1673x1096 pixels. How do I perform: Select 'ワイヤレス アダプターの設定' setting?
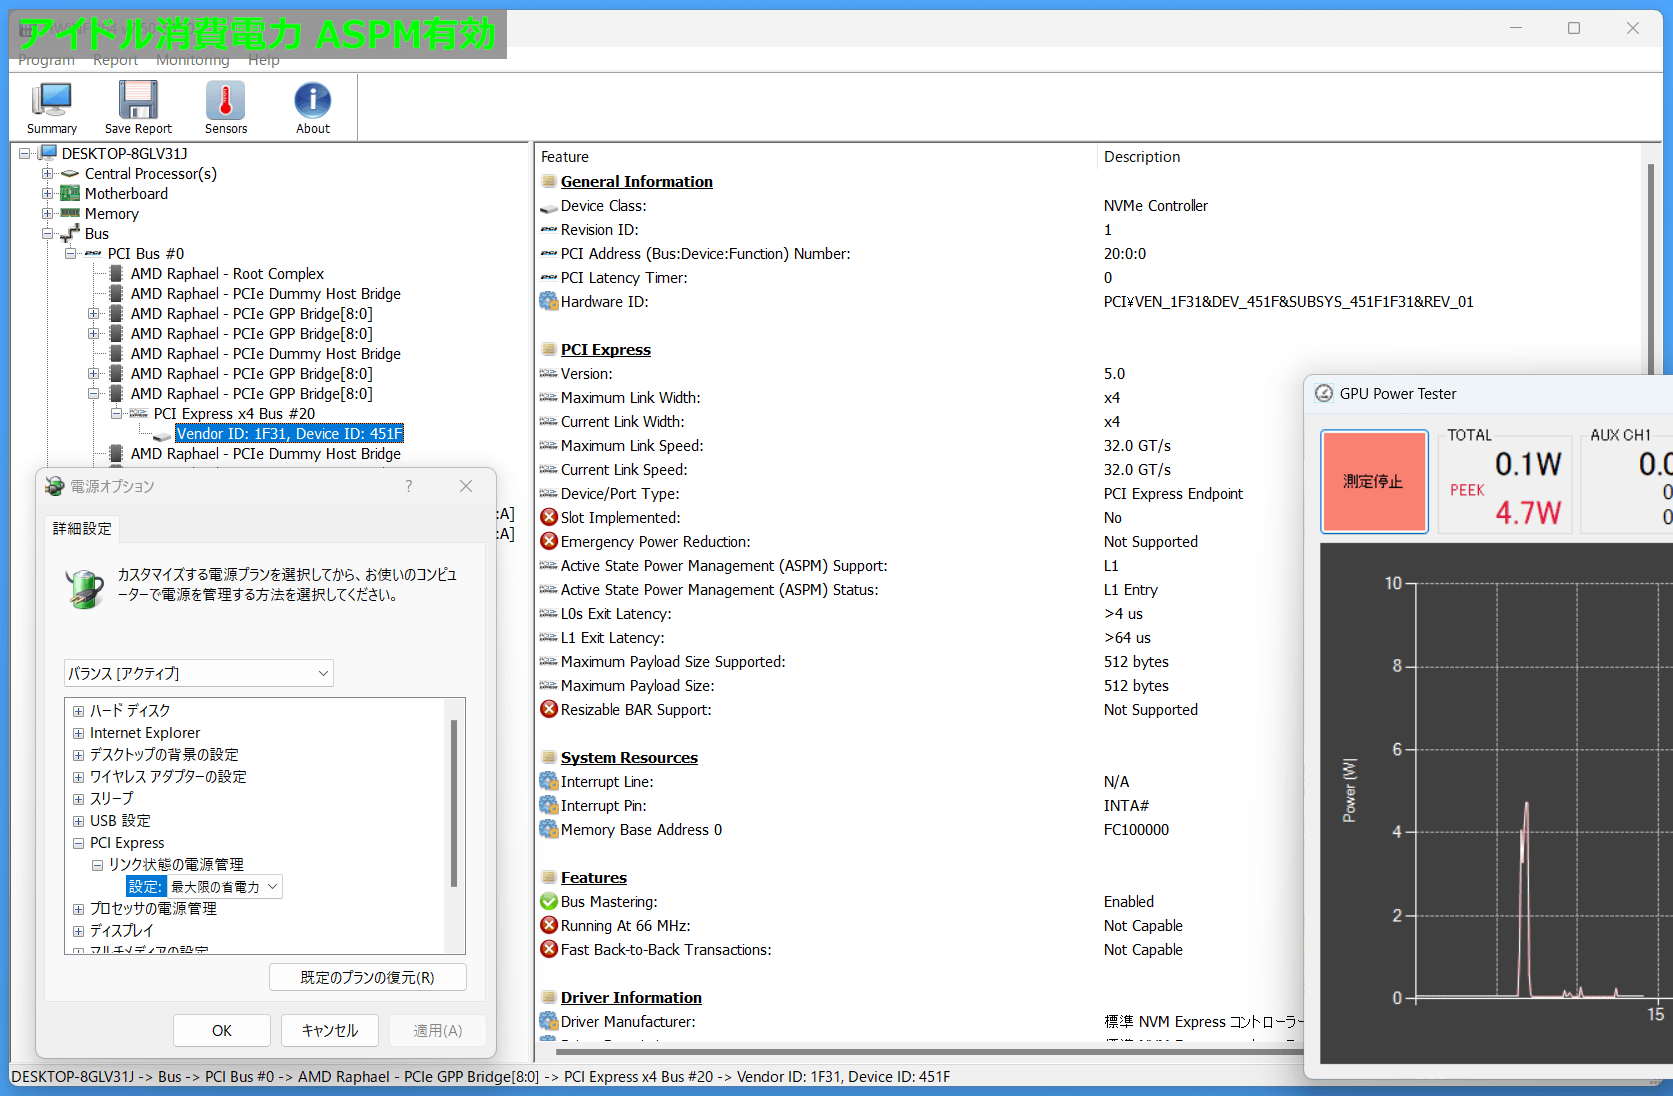tap(168, 777)
